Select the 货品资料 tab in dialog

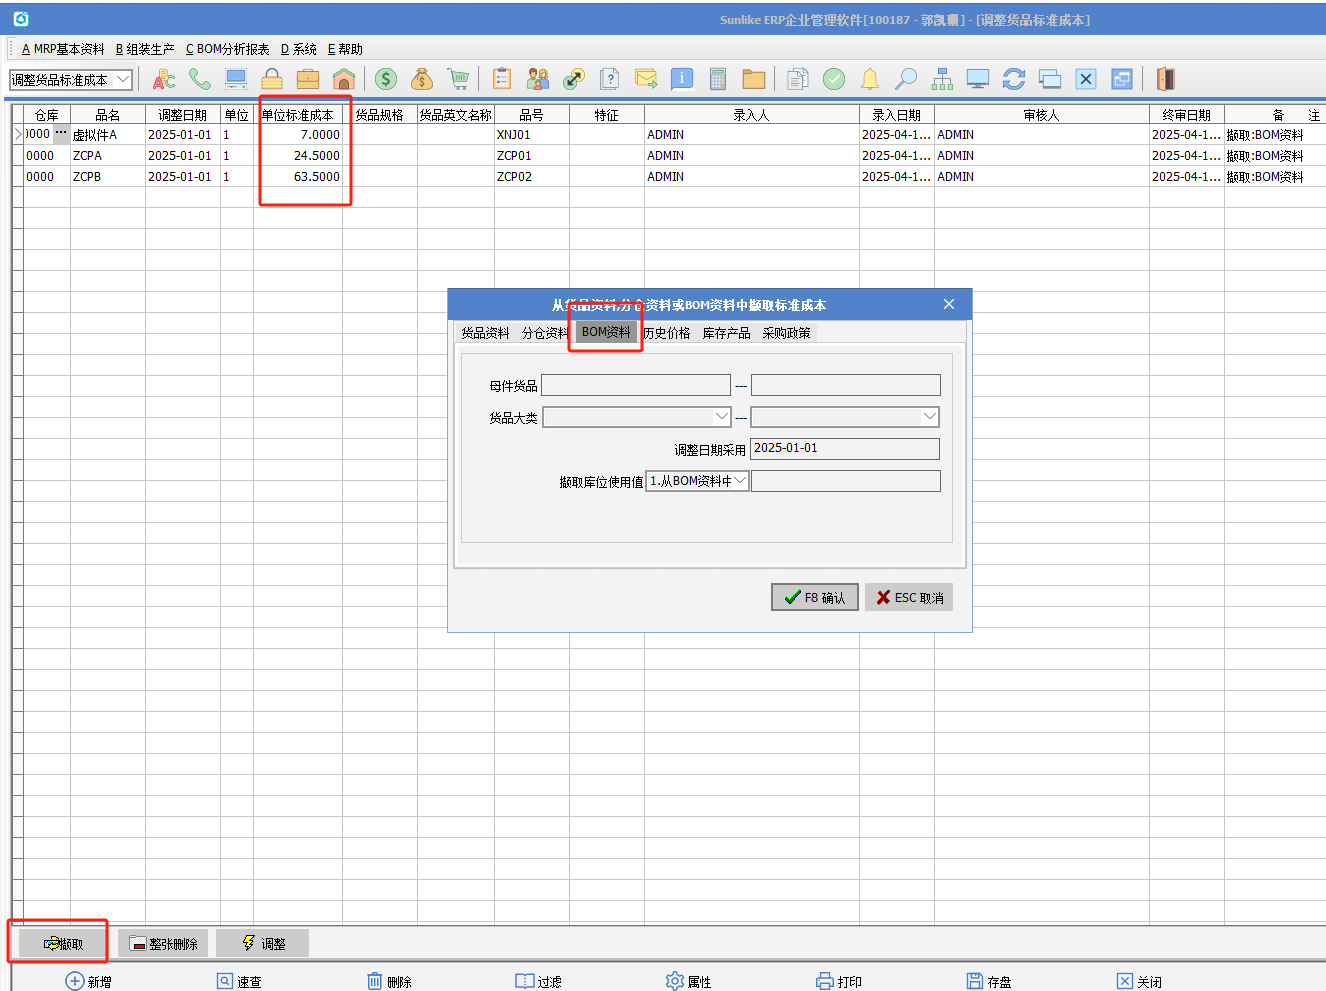485,333
